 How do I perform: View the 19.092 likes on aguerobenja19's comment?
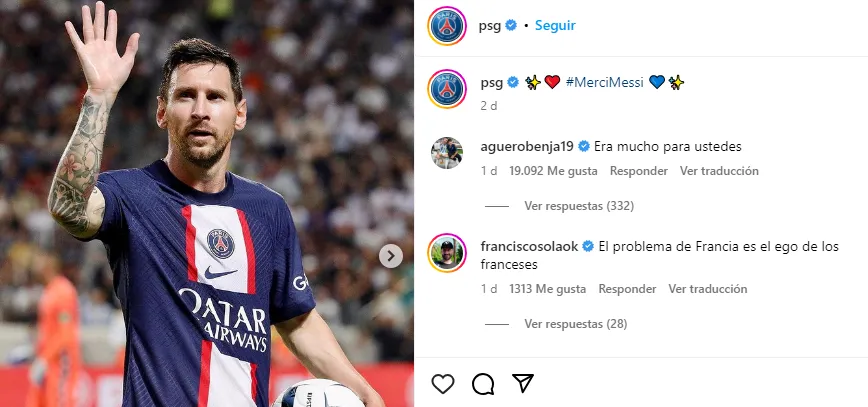tap(553, 171)
